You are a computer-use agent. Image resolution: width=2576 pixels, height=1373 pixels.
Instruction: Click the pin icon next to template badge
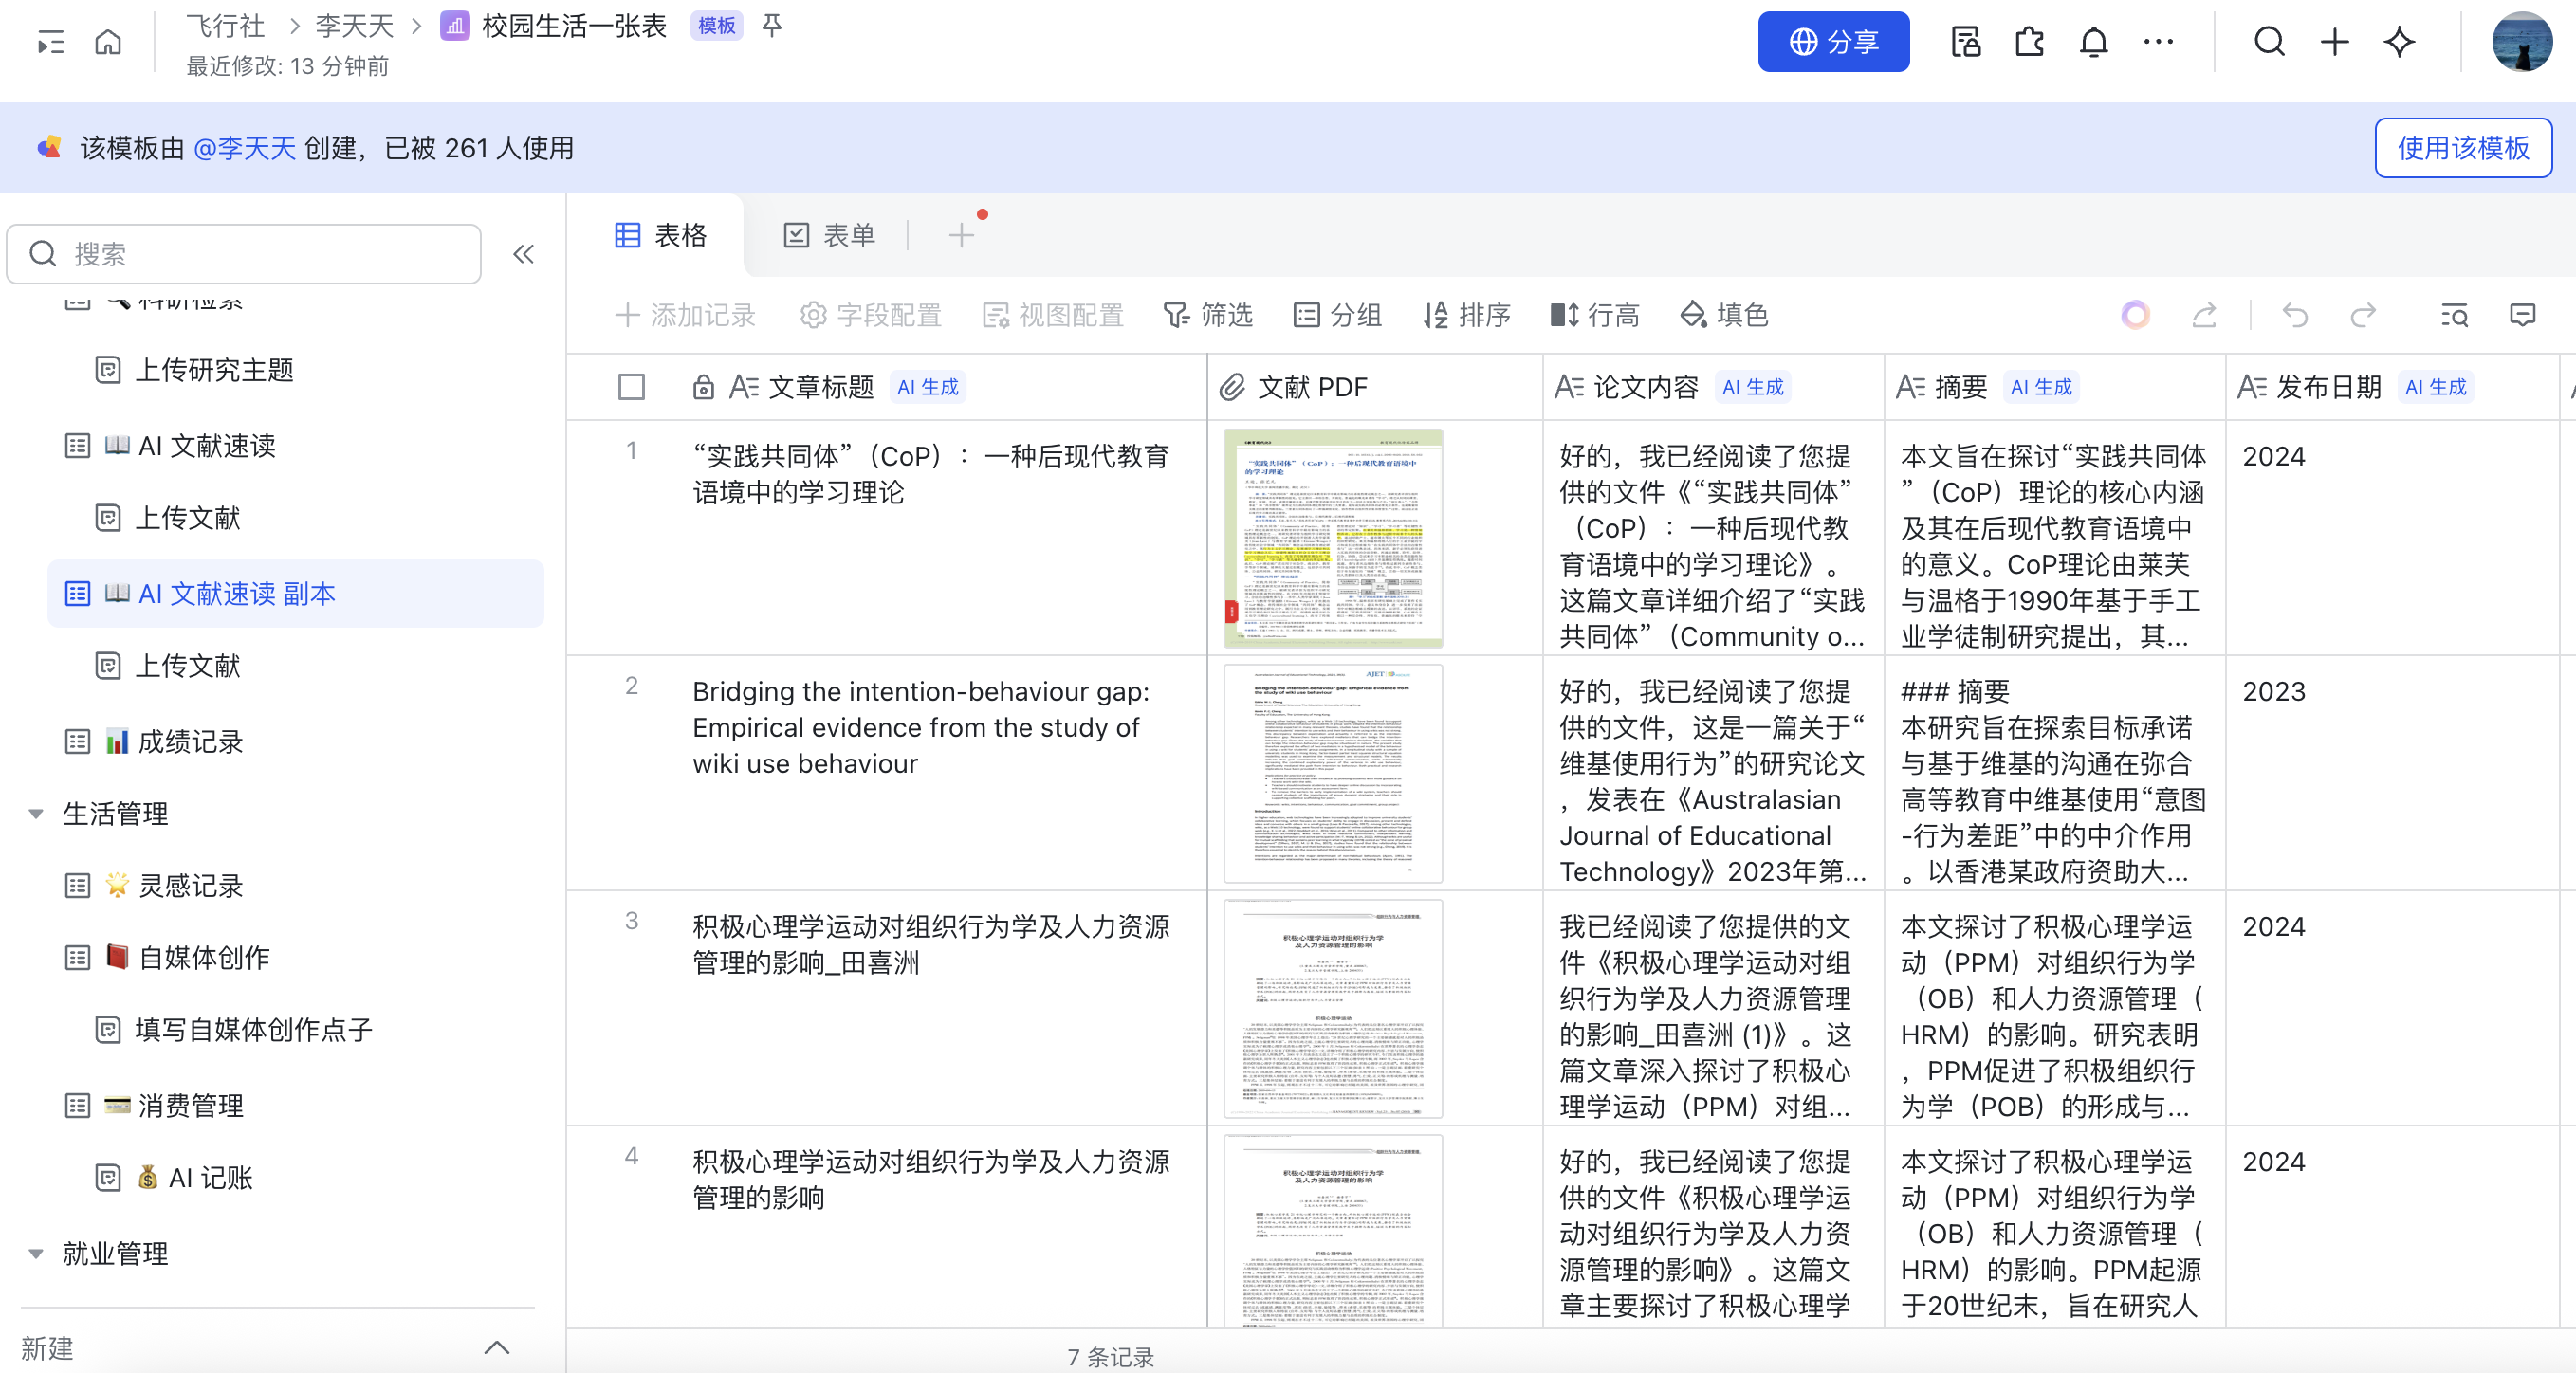771,26
